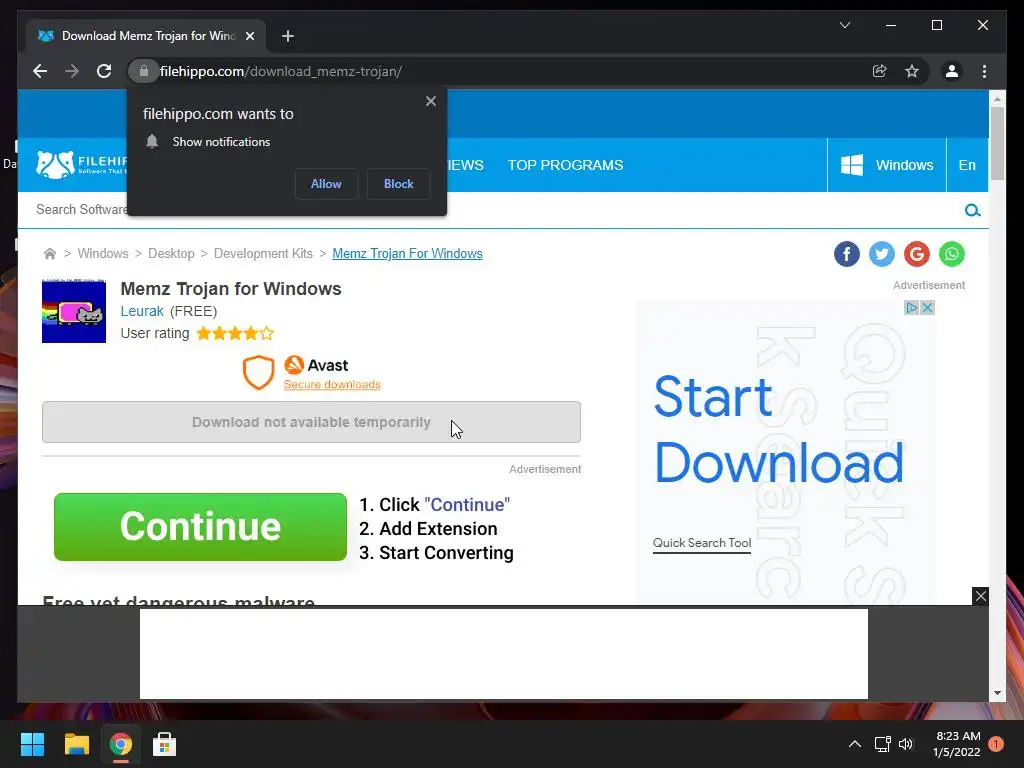Share via the Google icon
1024x768 pixels.
917,254
